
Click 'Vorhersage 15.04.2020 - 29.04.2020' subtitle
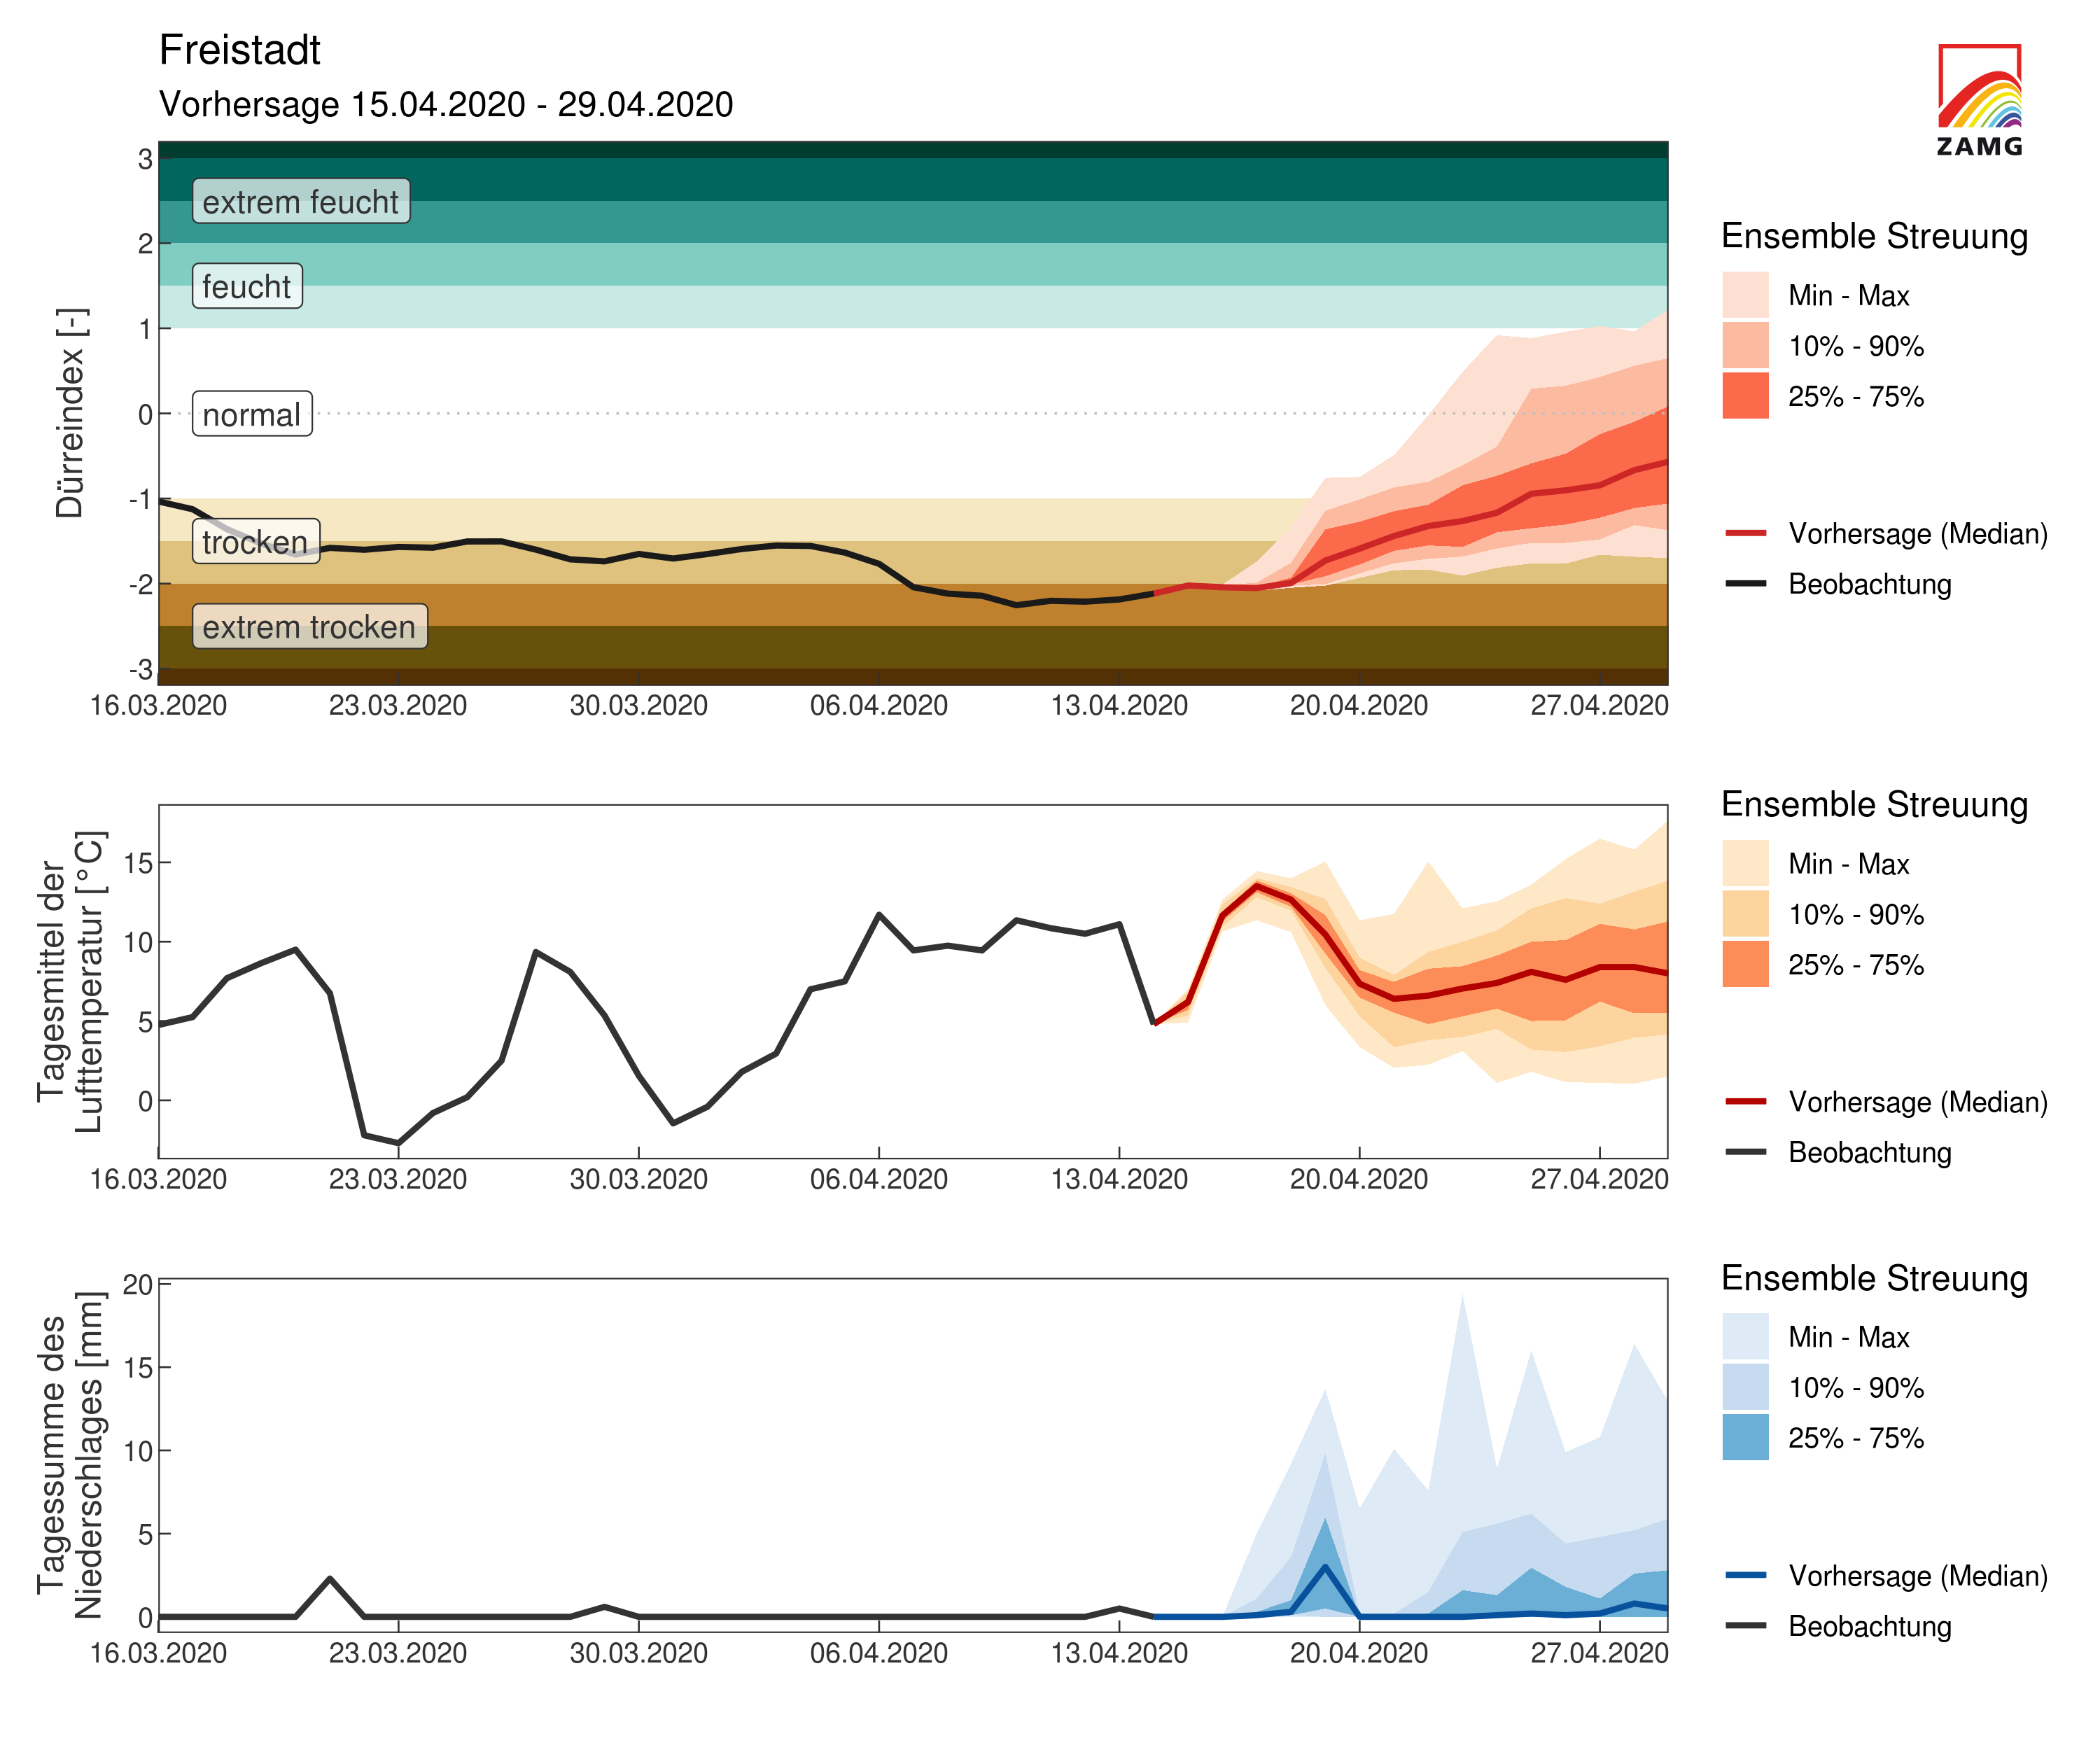[x=446, y=104]
